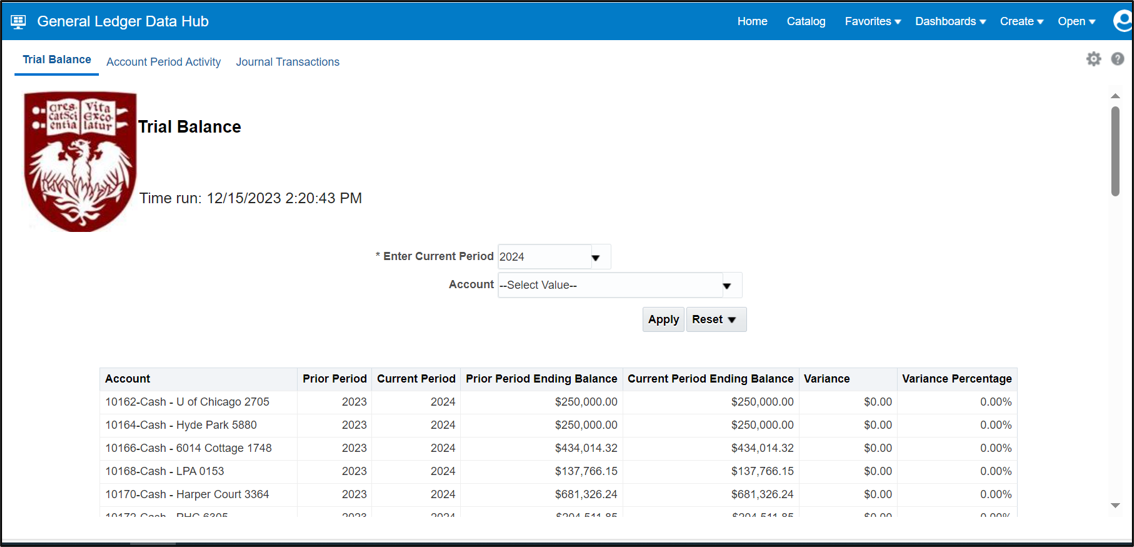Click the Variance column header

[848, 378]
